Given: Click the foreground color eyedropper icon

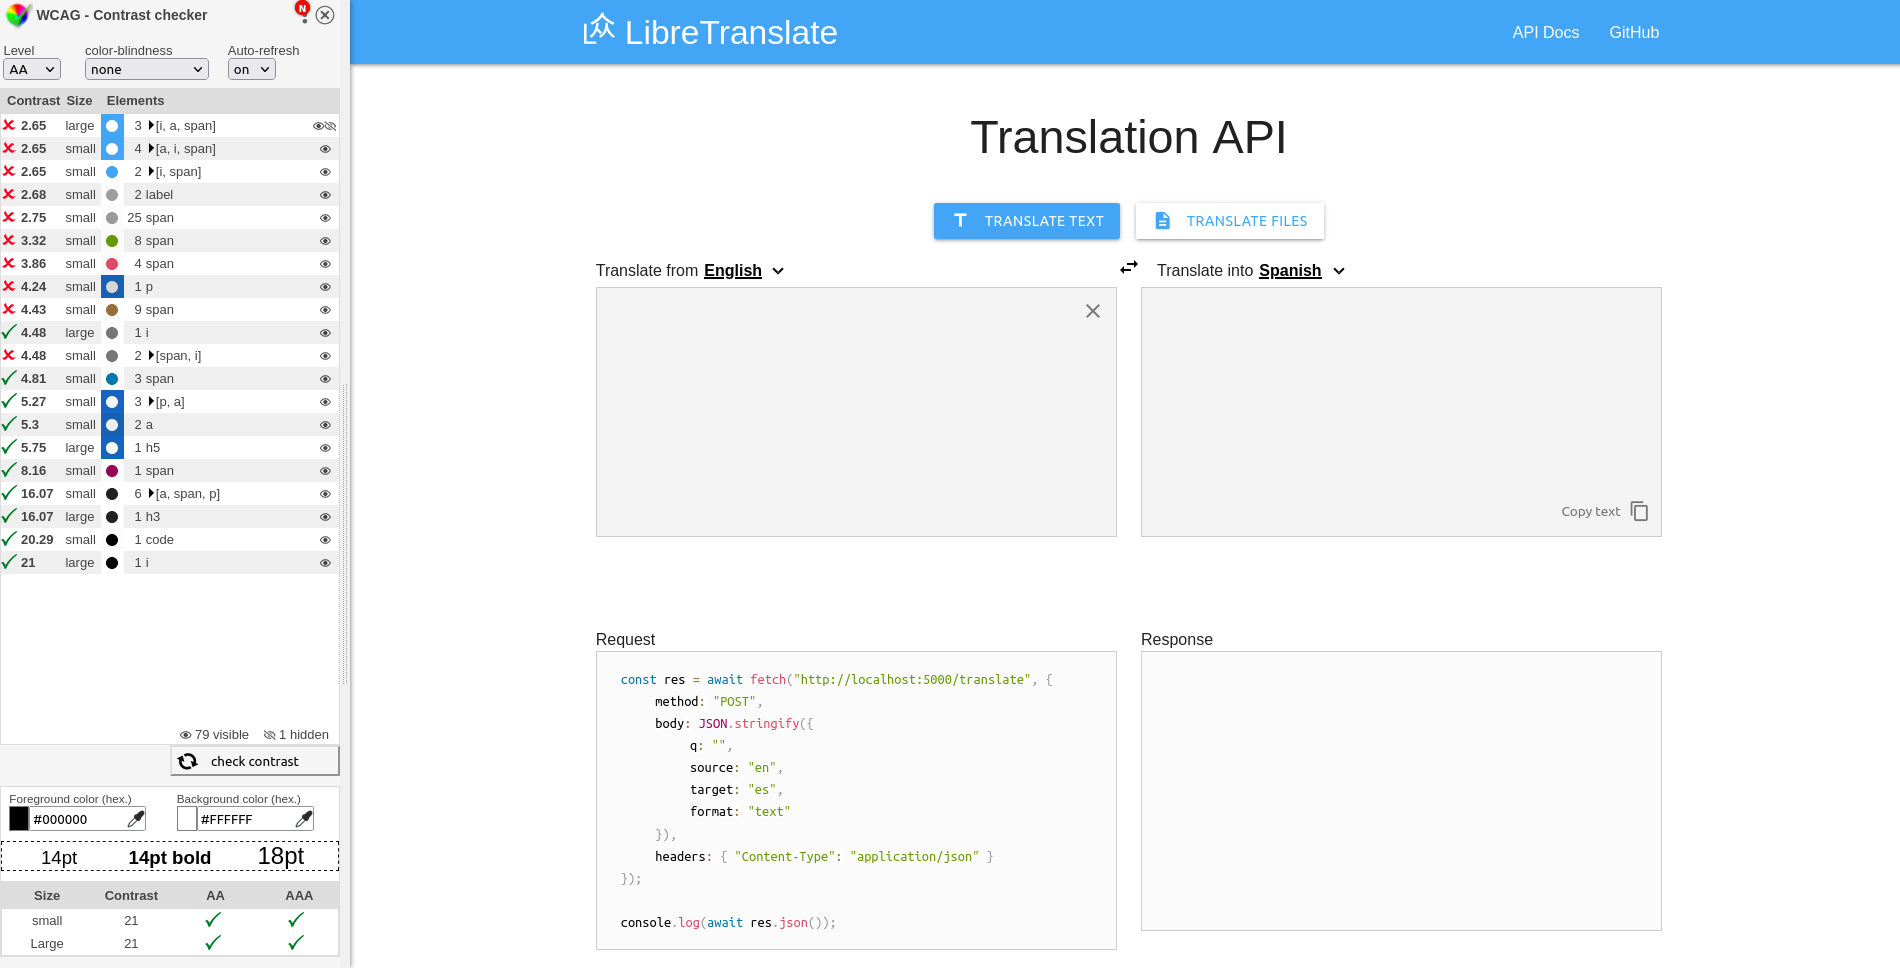Looking at the screenshot, I should [x=136, y=818].
